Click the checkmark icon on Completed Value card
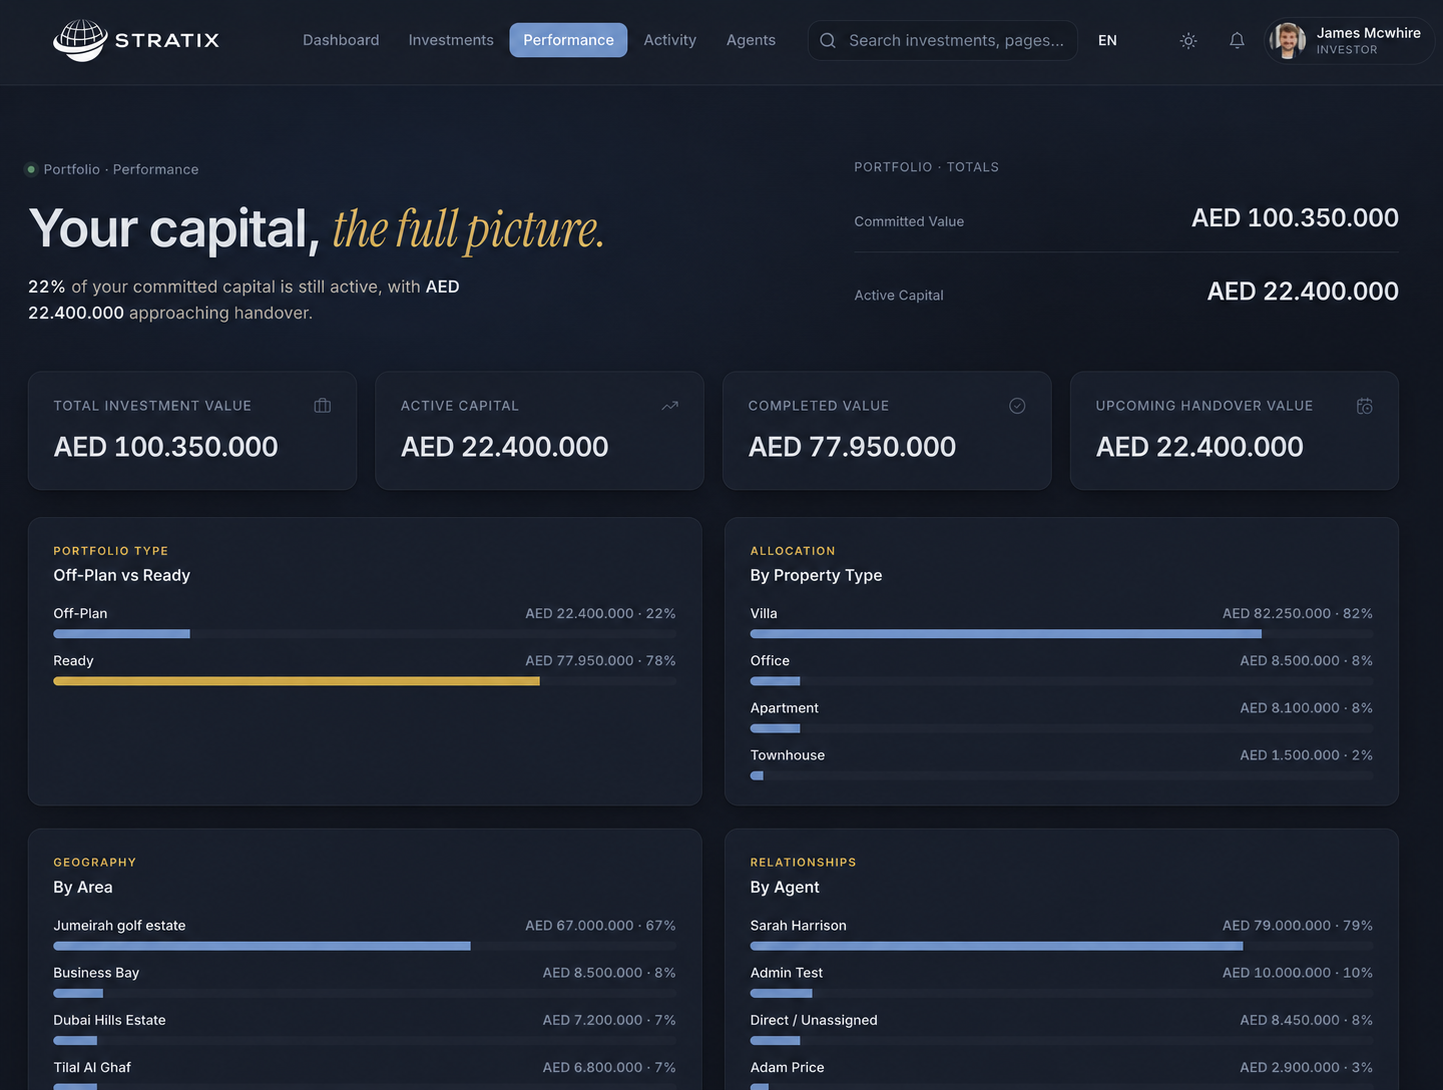The image size is (1443, 1090). pyautogui.click(x=1017, y=406)
